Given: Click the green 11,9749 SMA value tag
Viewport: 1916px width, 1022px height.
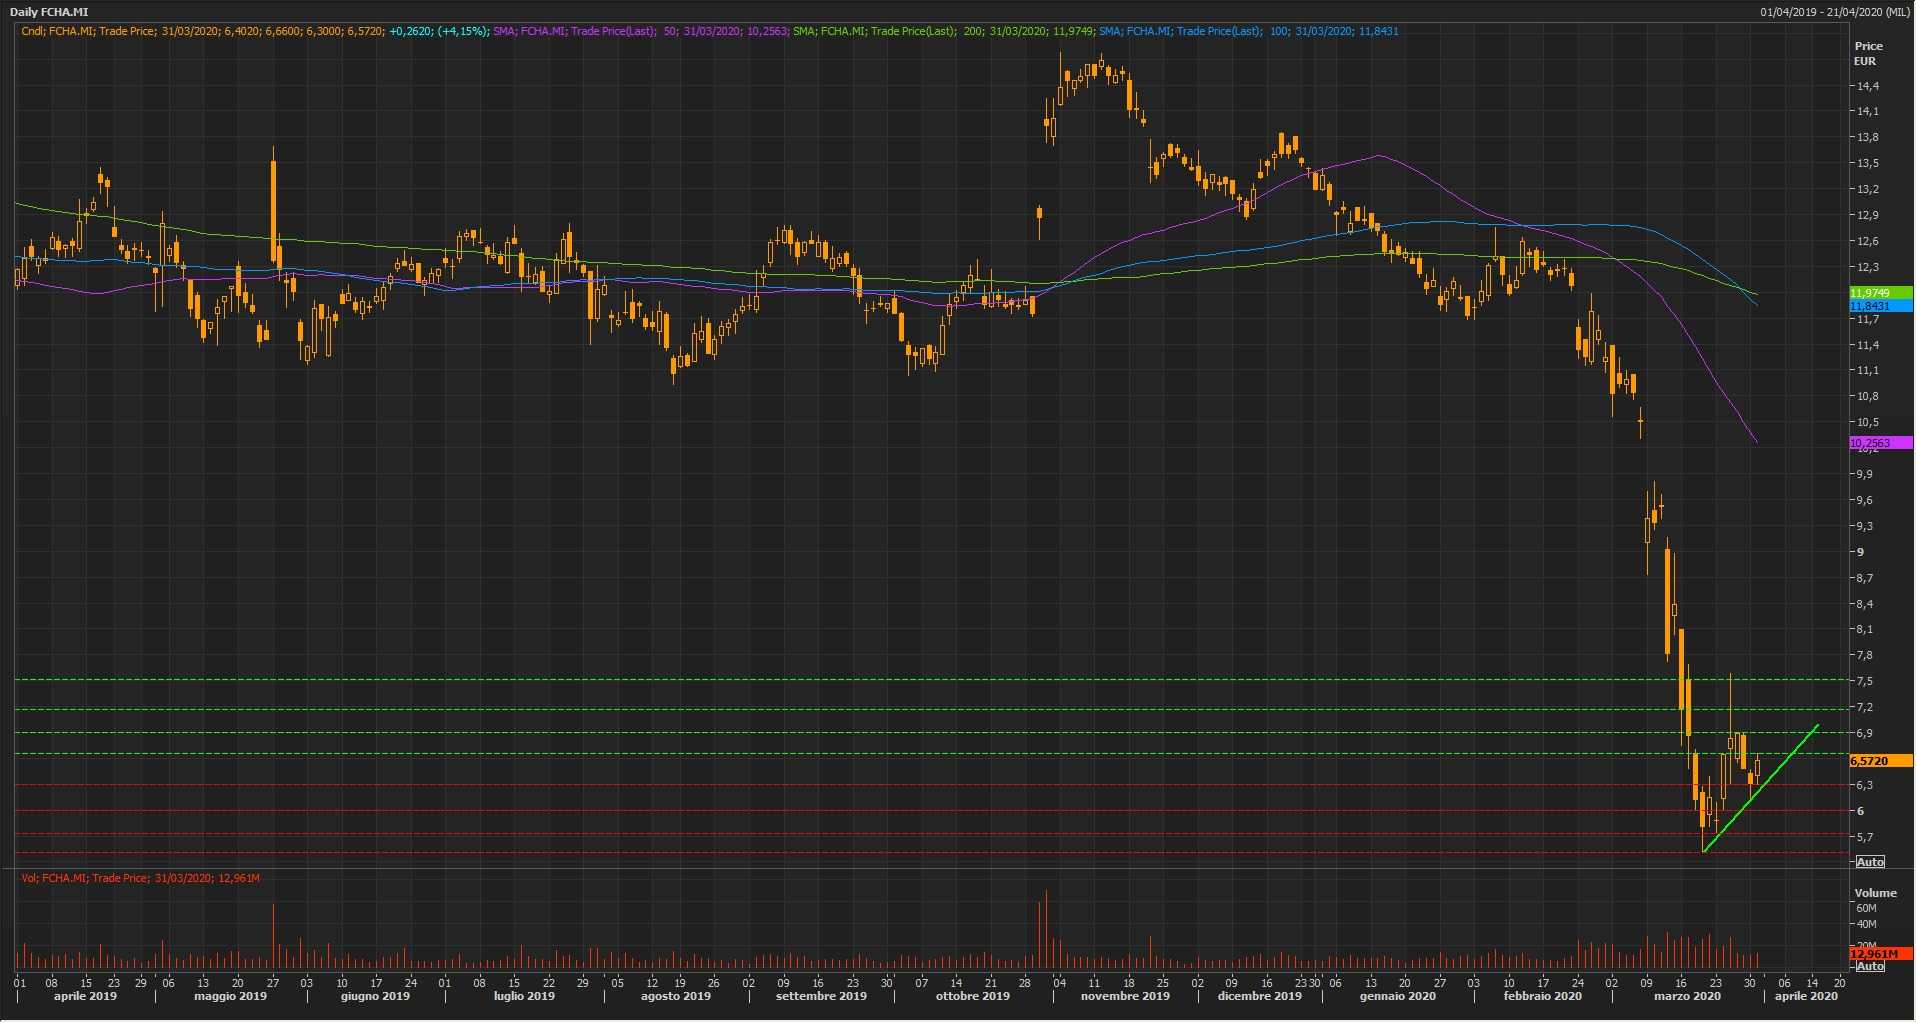Looking at the screenshot, I should (x=1879, y=293).
